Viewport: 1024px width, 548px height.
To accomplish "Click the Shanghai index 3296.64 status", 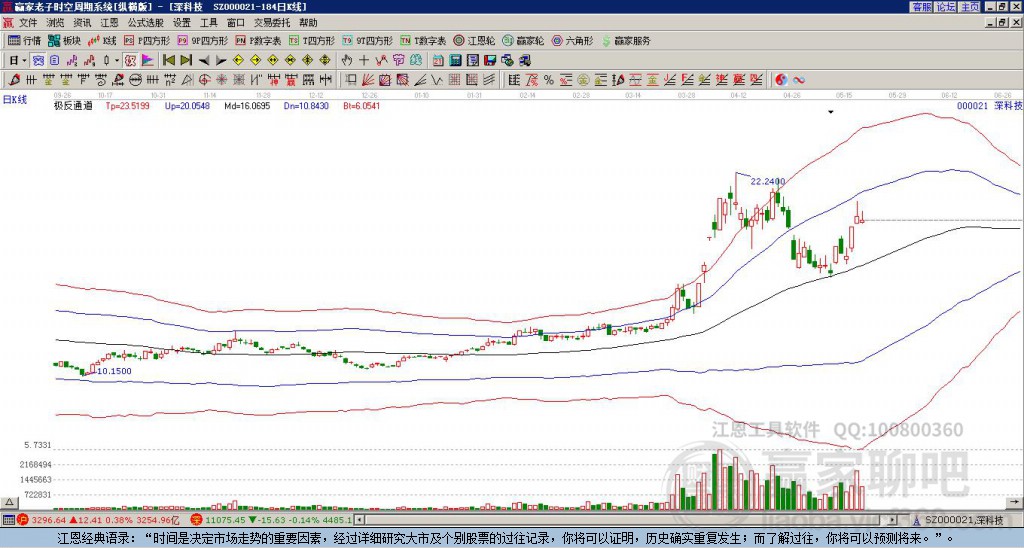I will click(x=99, y=520).
